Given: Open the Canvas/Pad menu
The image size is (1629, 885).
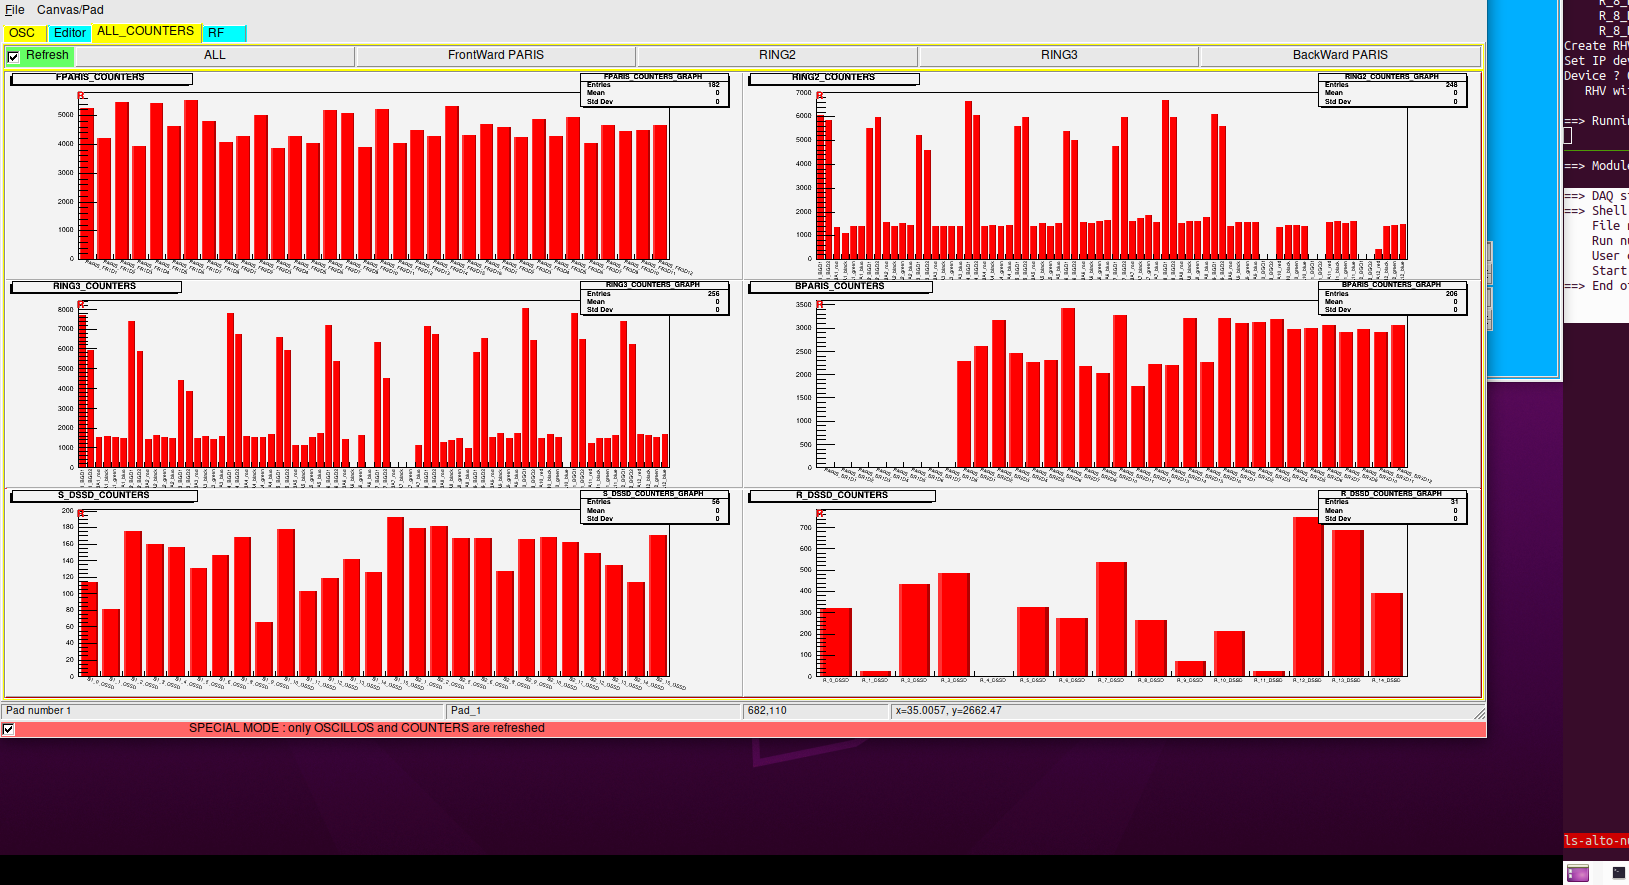Looking at the screenshot, I should click(x=70, y=10).
